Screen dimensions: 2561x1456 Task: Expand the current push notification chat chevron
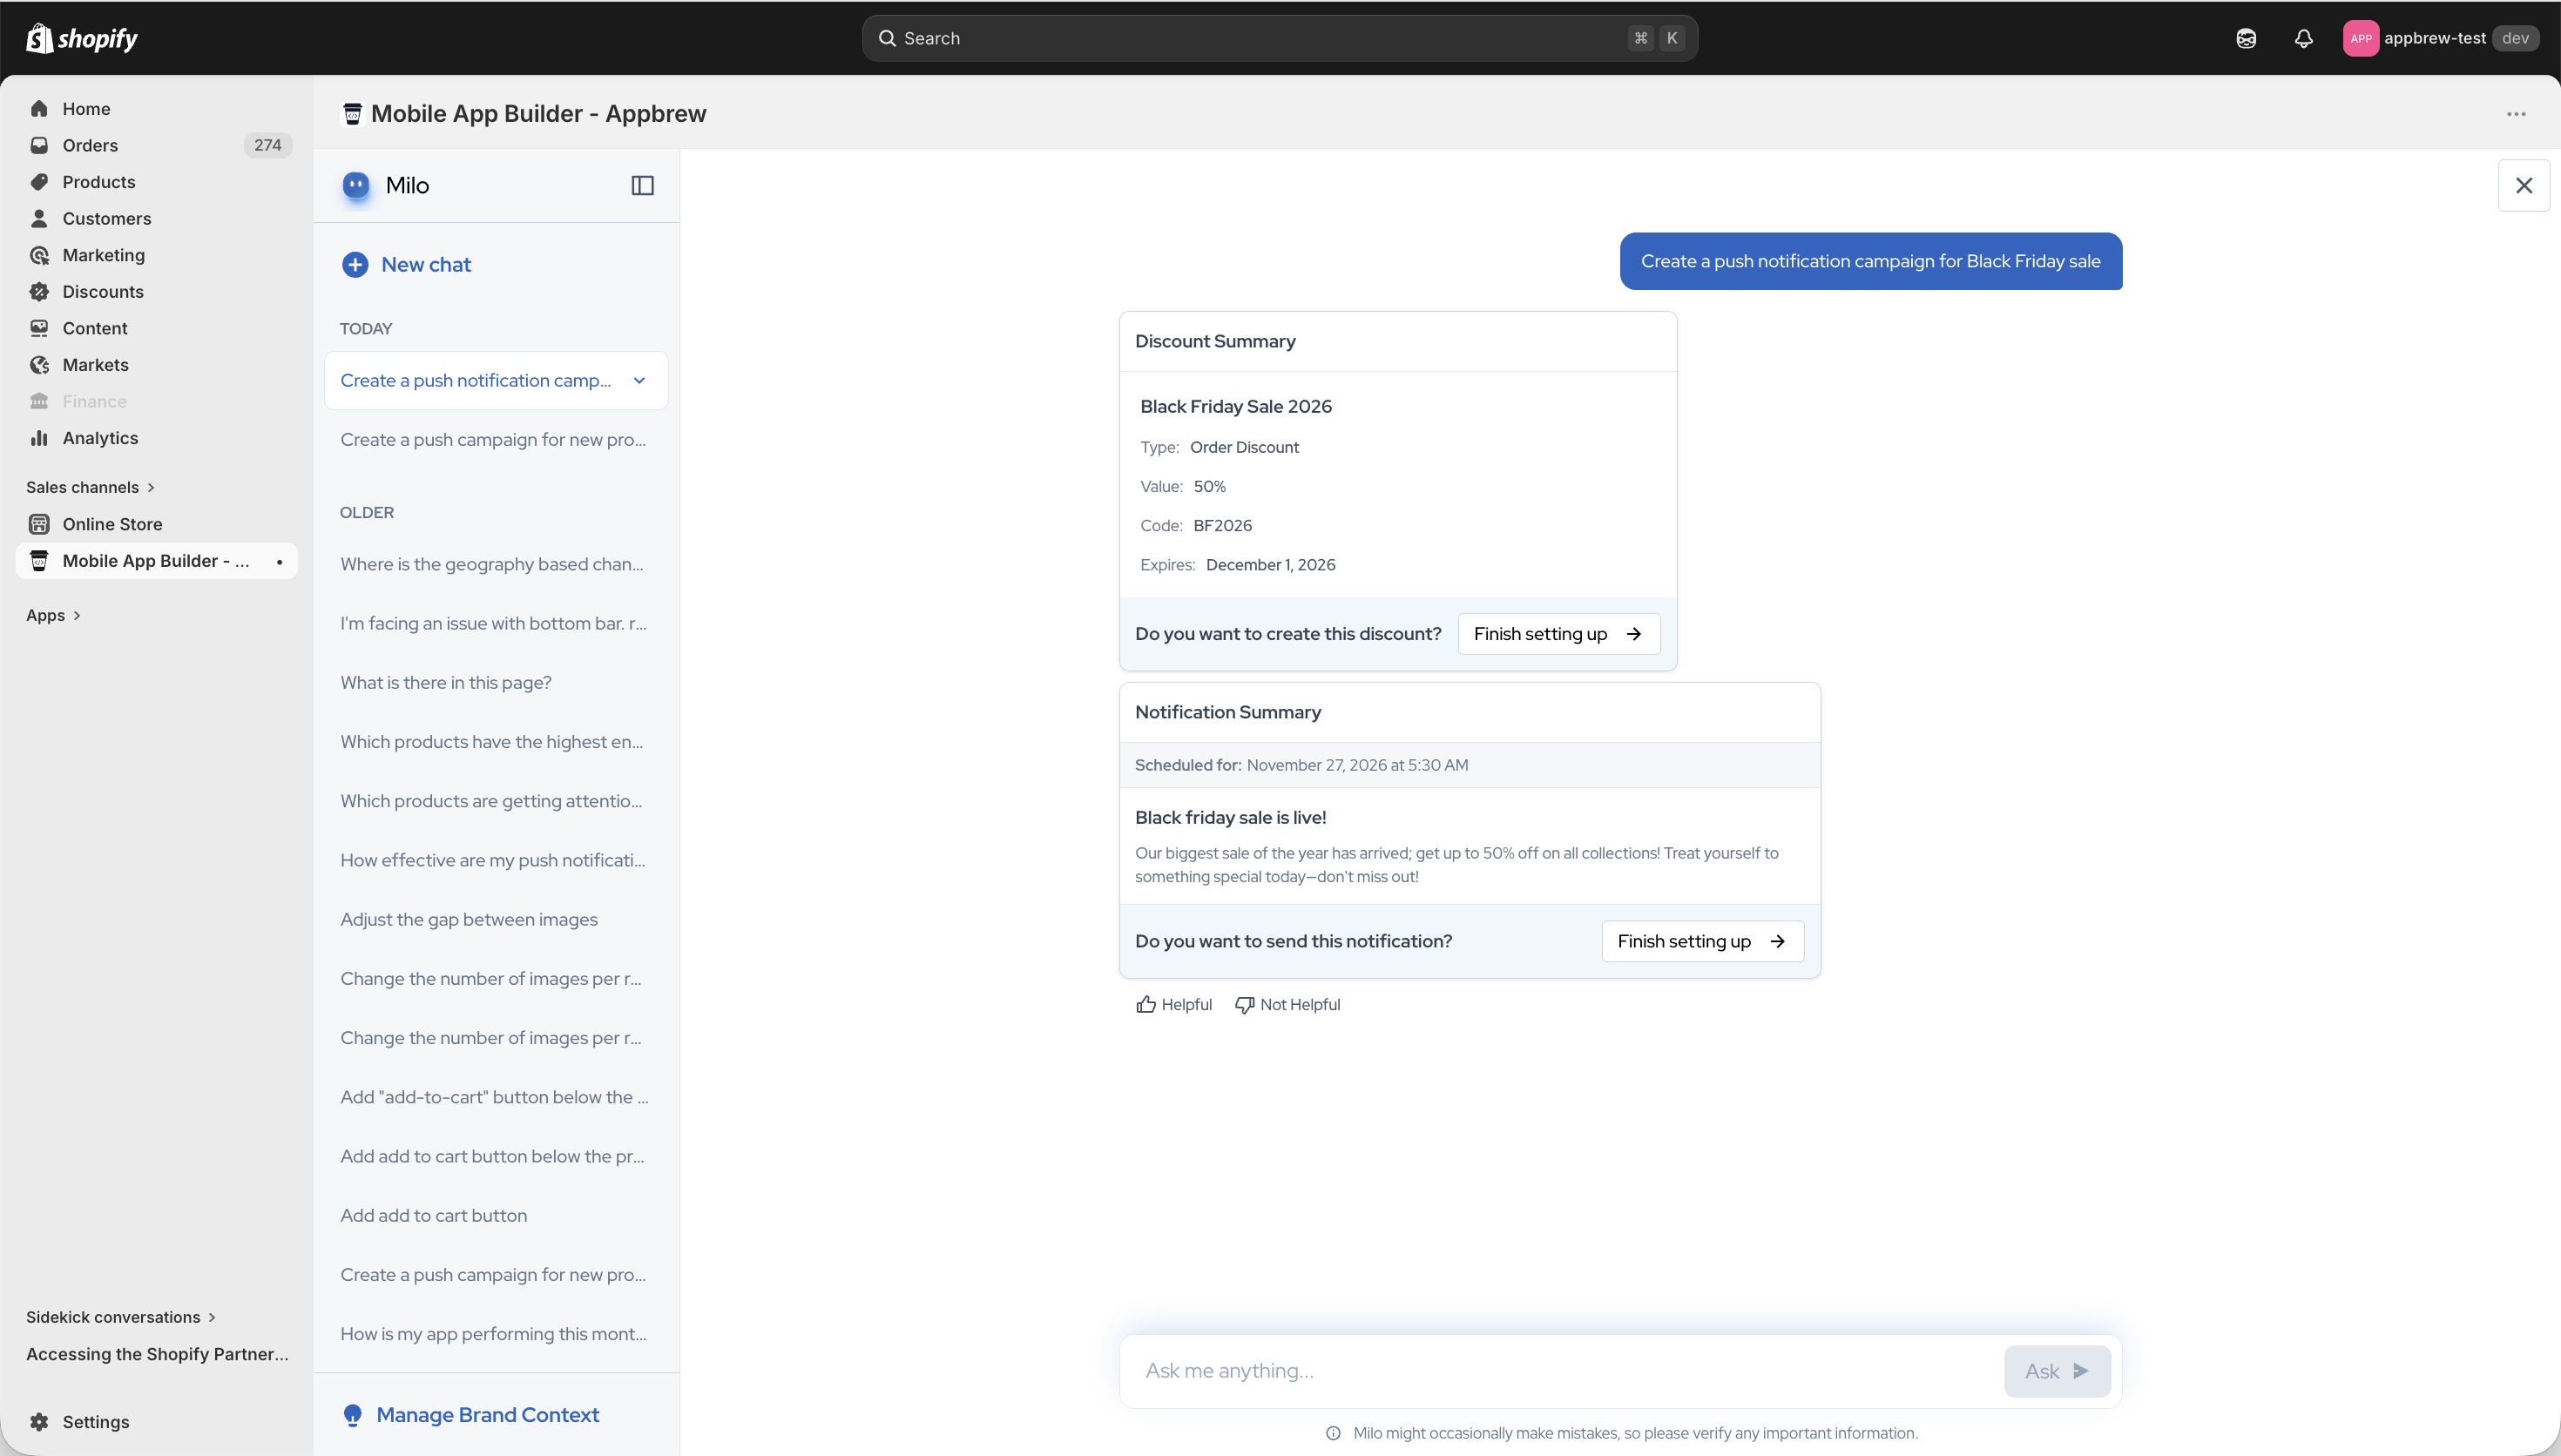[639, 380]
